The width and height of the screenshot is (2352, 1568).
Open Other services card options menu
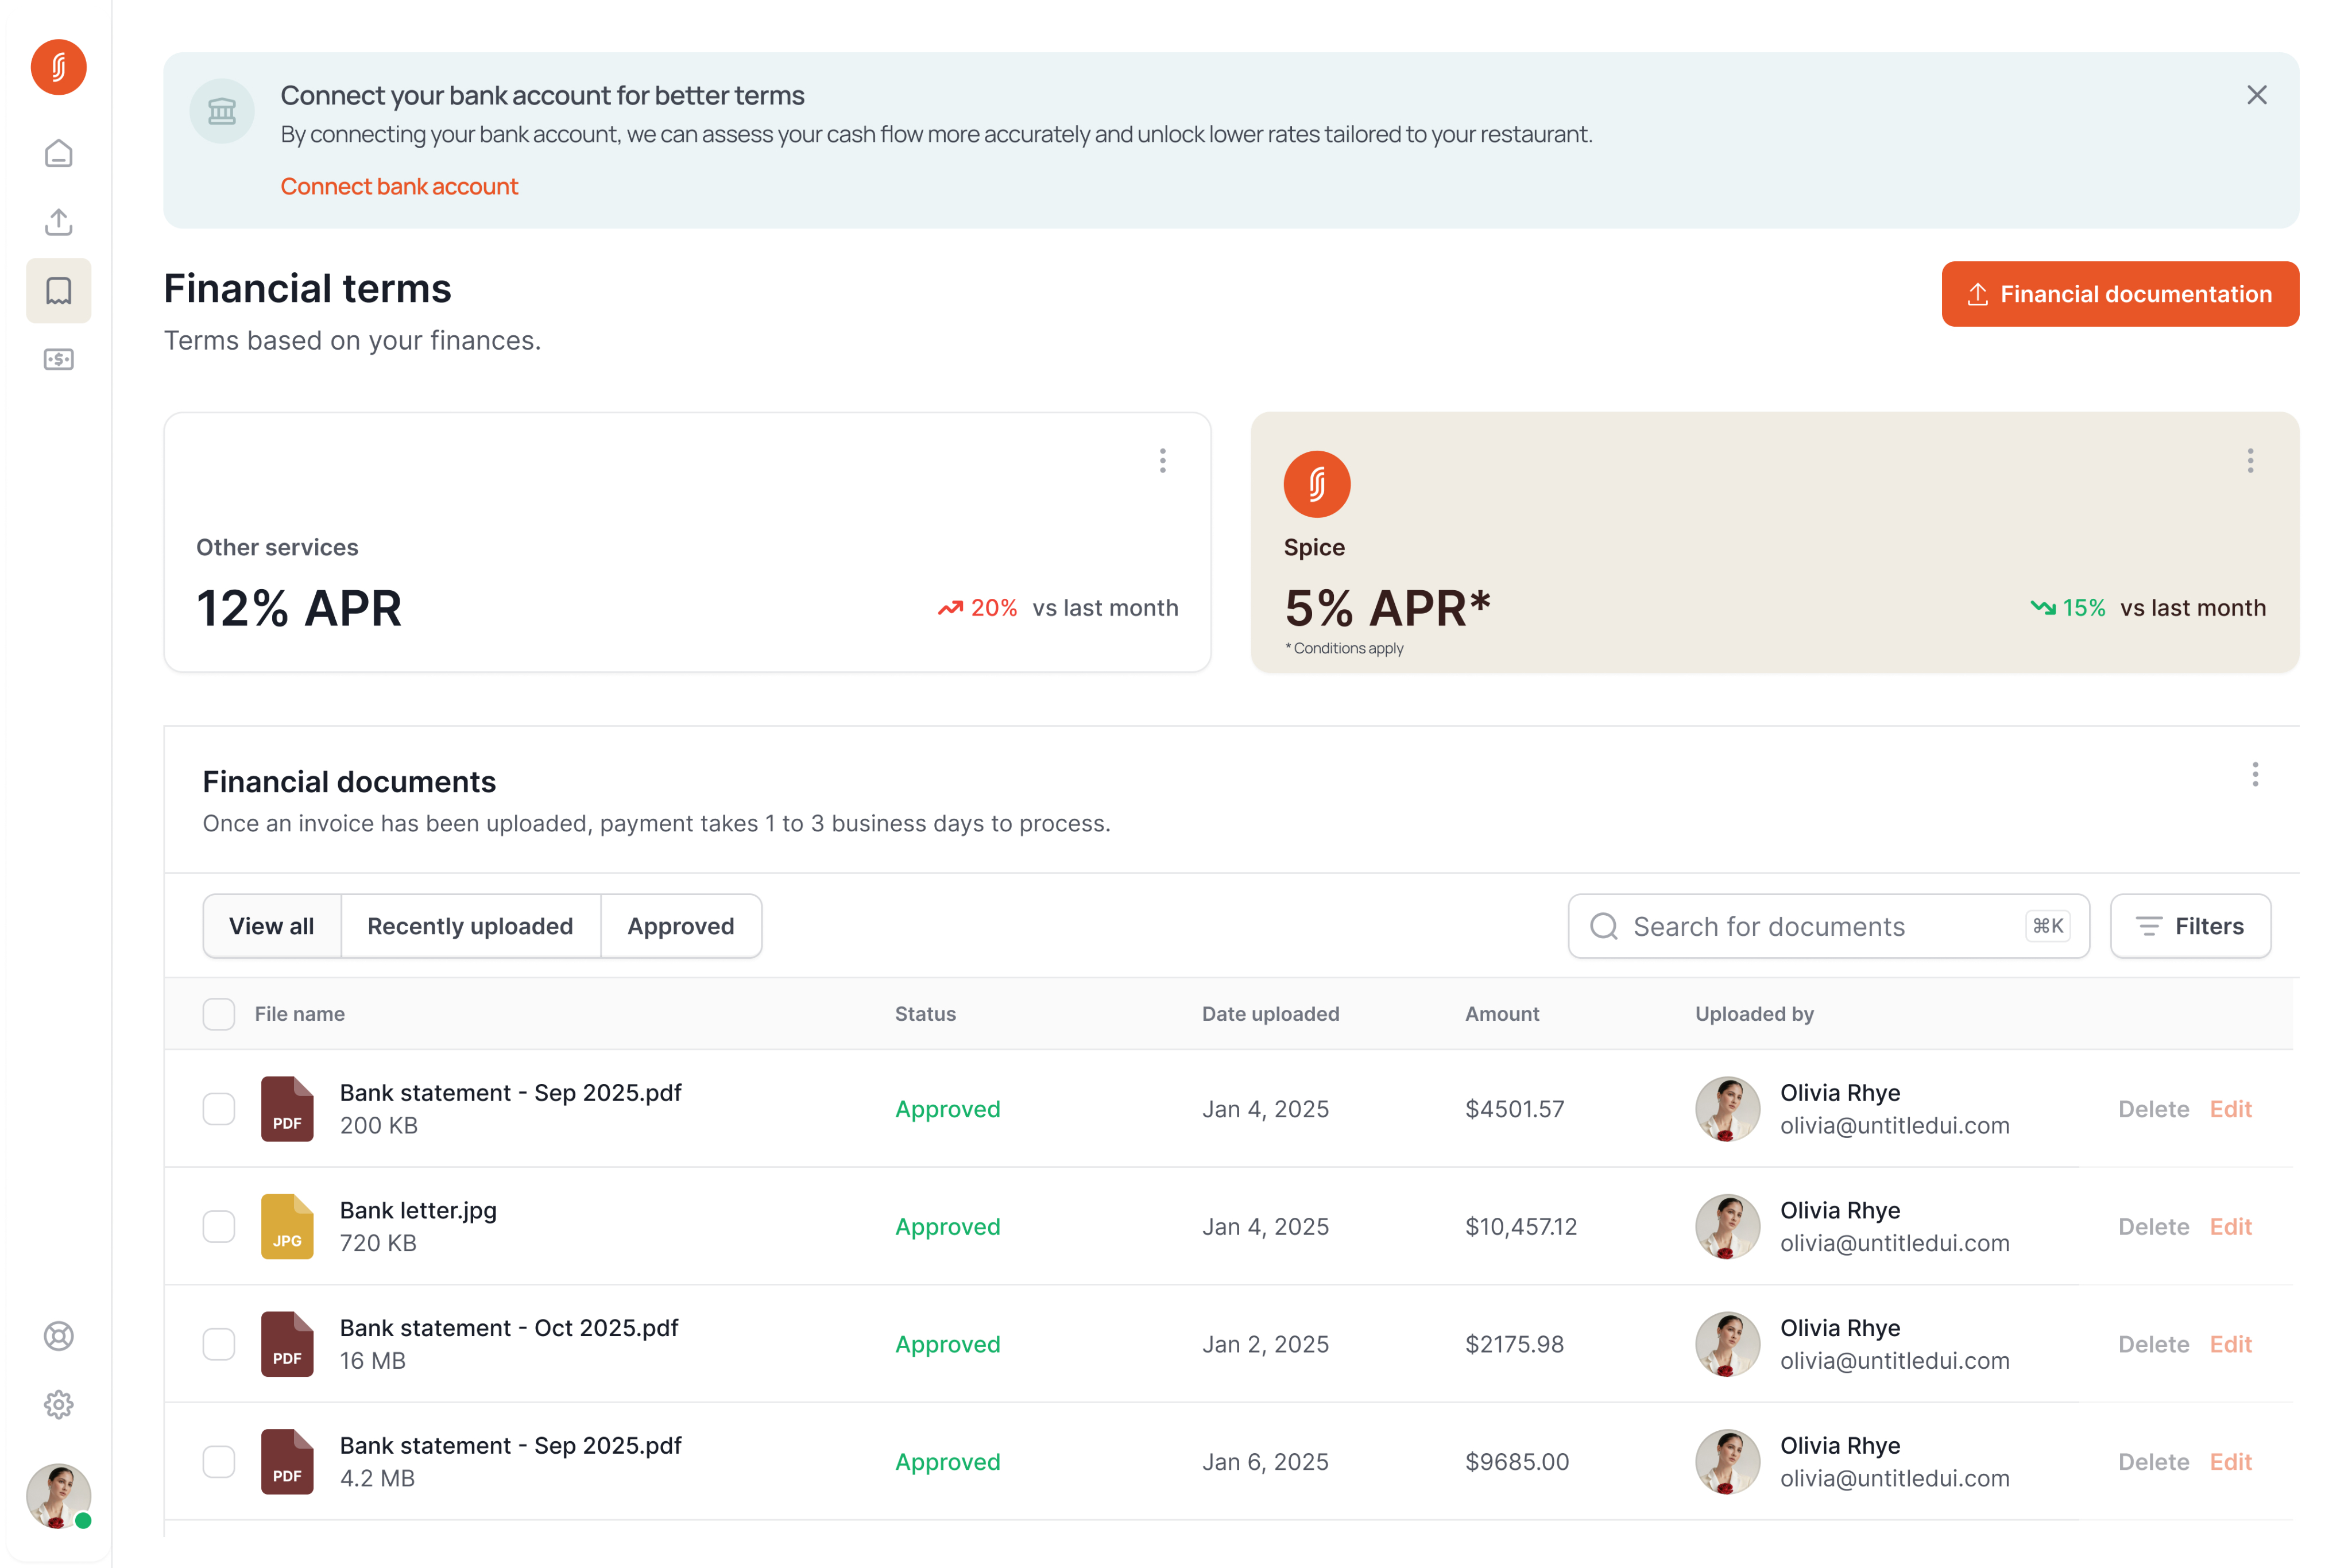1162,460
